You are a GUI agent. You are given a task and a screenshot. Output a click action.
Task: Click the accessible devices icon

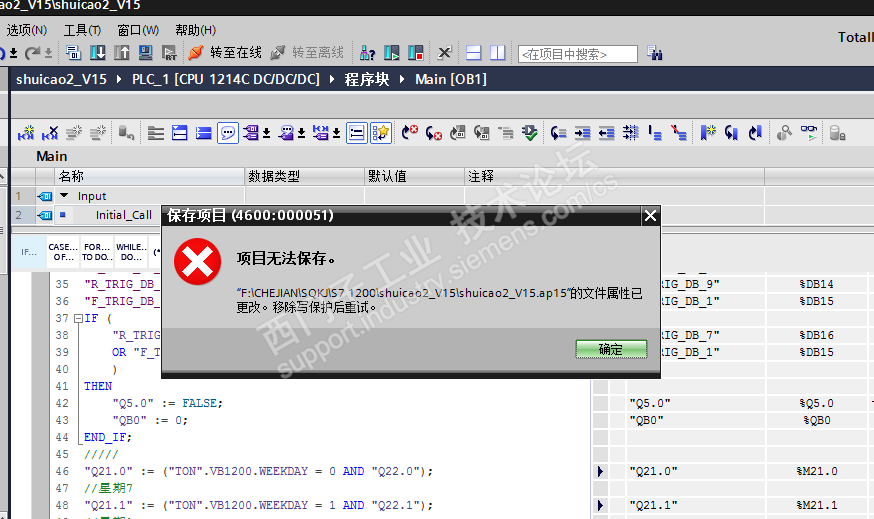click(x=367, y=53)
